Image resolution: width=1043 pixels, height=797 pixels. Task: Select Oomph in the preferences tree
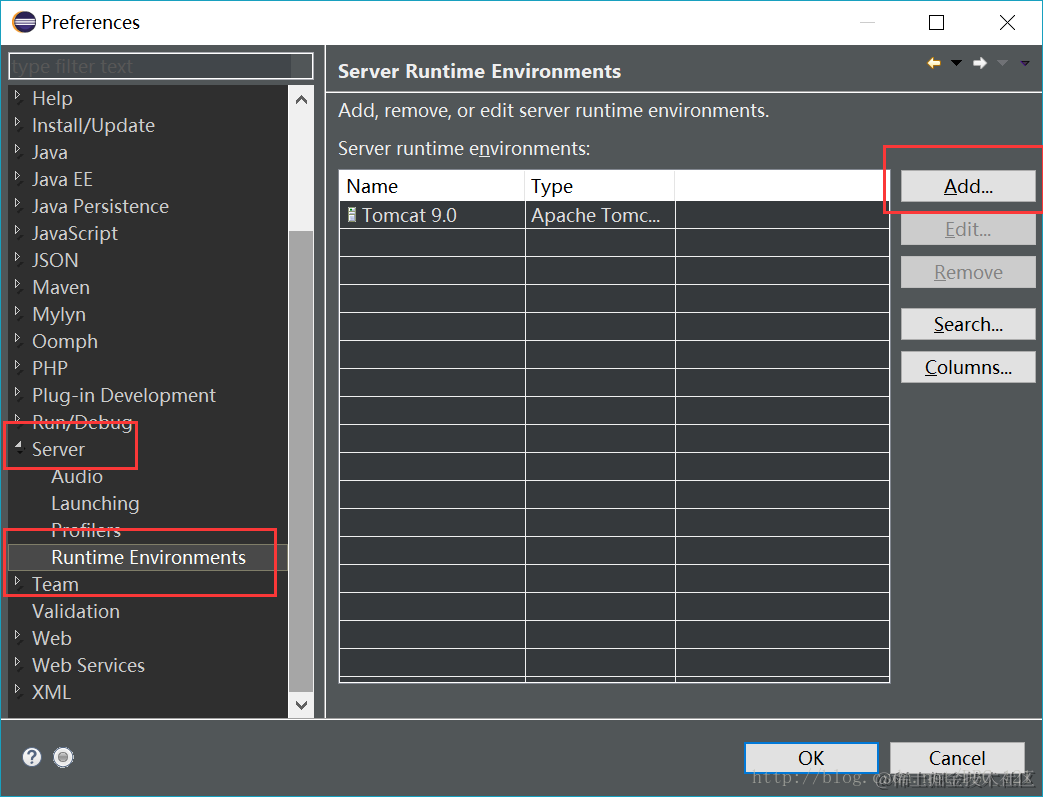pyautogui.click(x=65, y=341)
